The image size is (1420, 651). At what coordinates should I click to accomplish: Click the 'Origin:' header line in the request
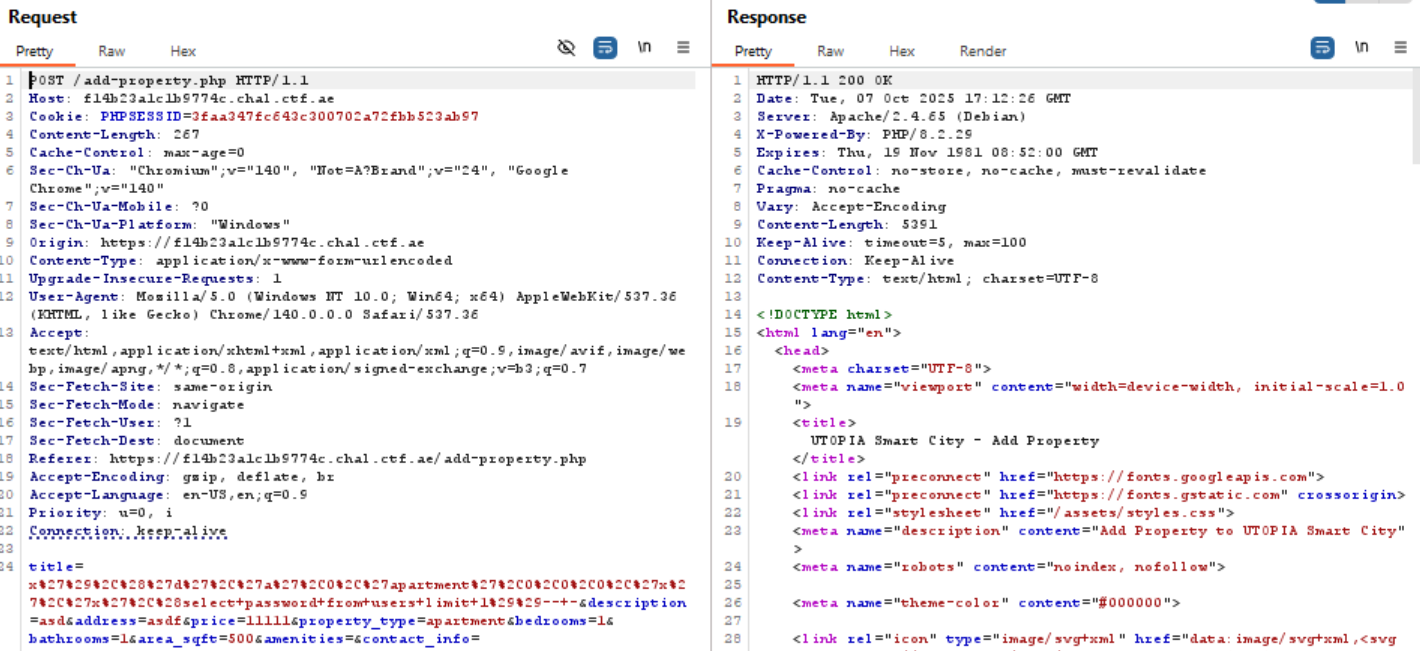[x=227, y=243]
